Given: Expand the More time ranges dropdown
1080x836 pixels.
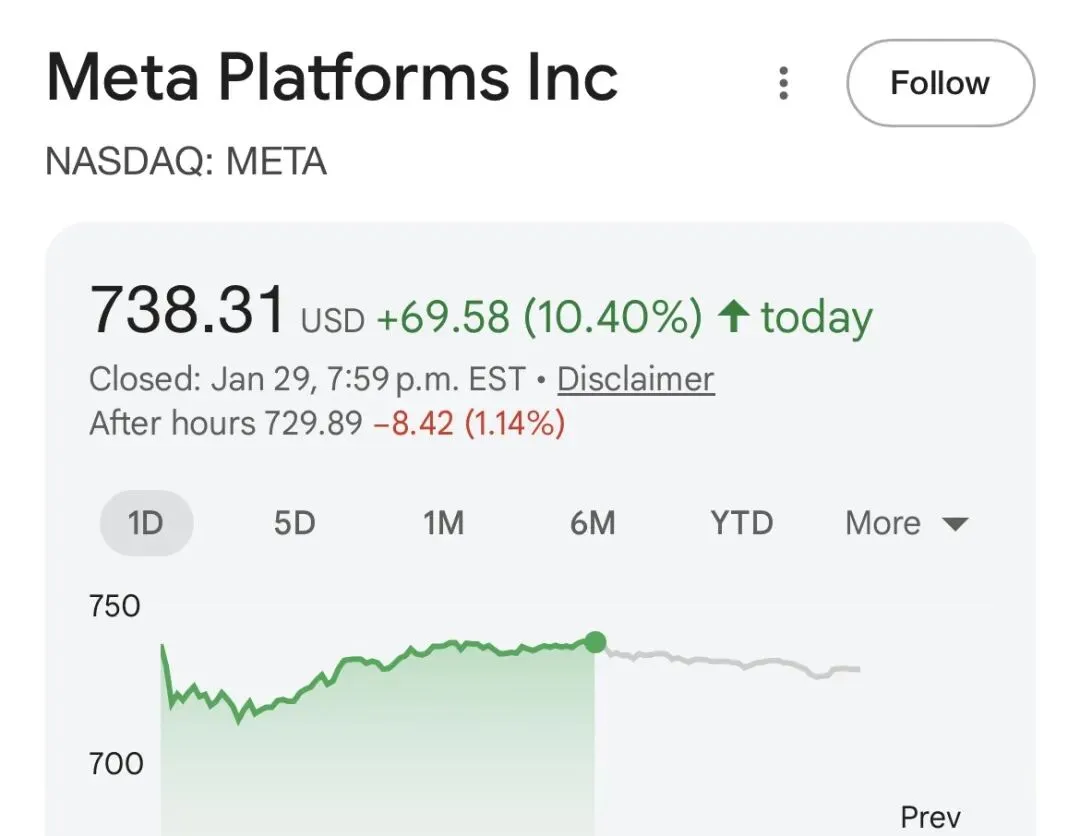Looking at the screenshot, I should click(906, 523).
